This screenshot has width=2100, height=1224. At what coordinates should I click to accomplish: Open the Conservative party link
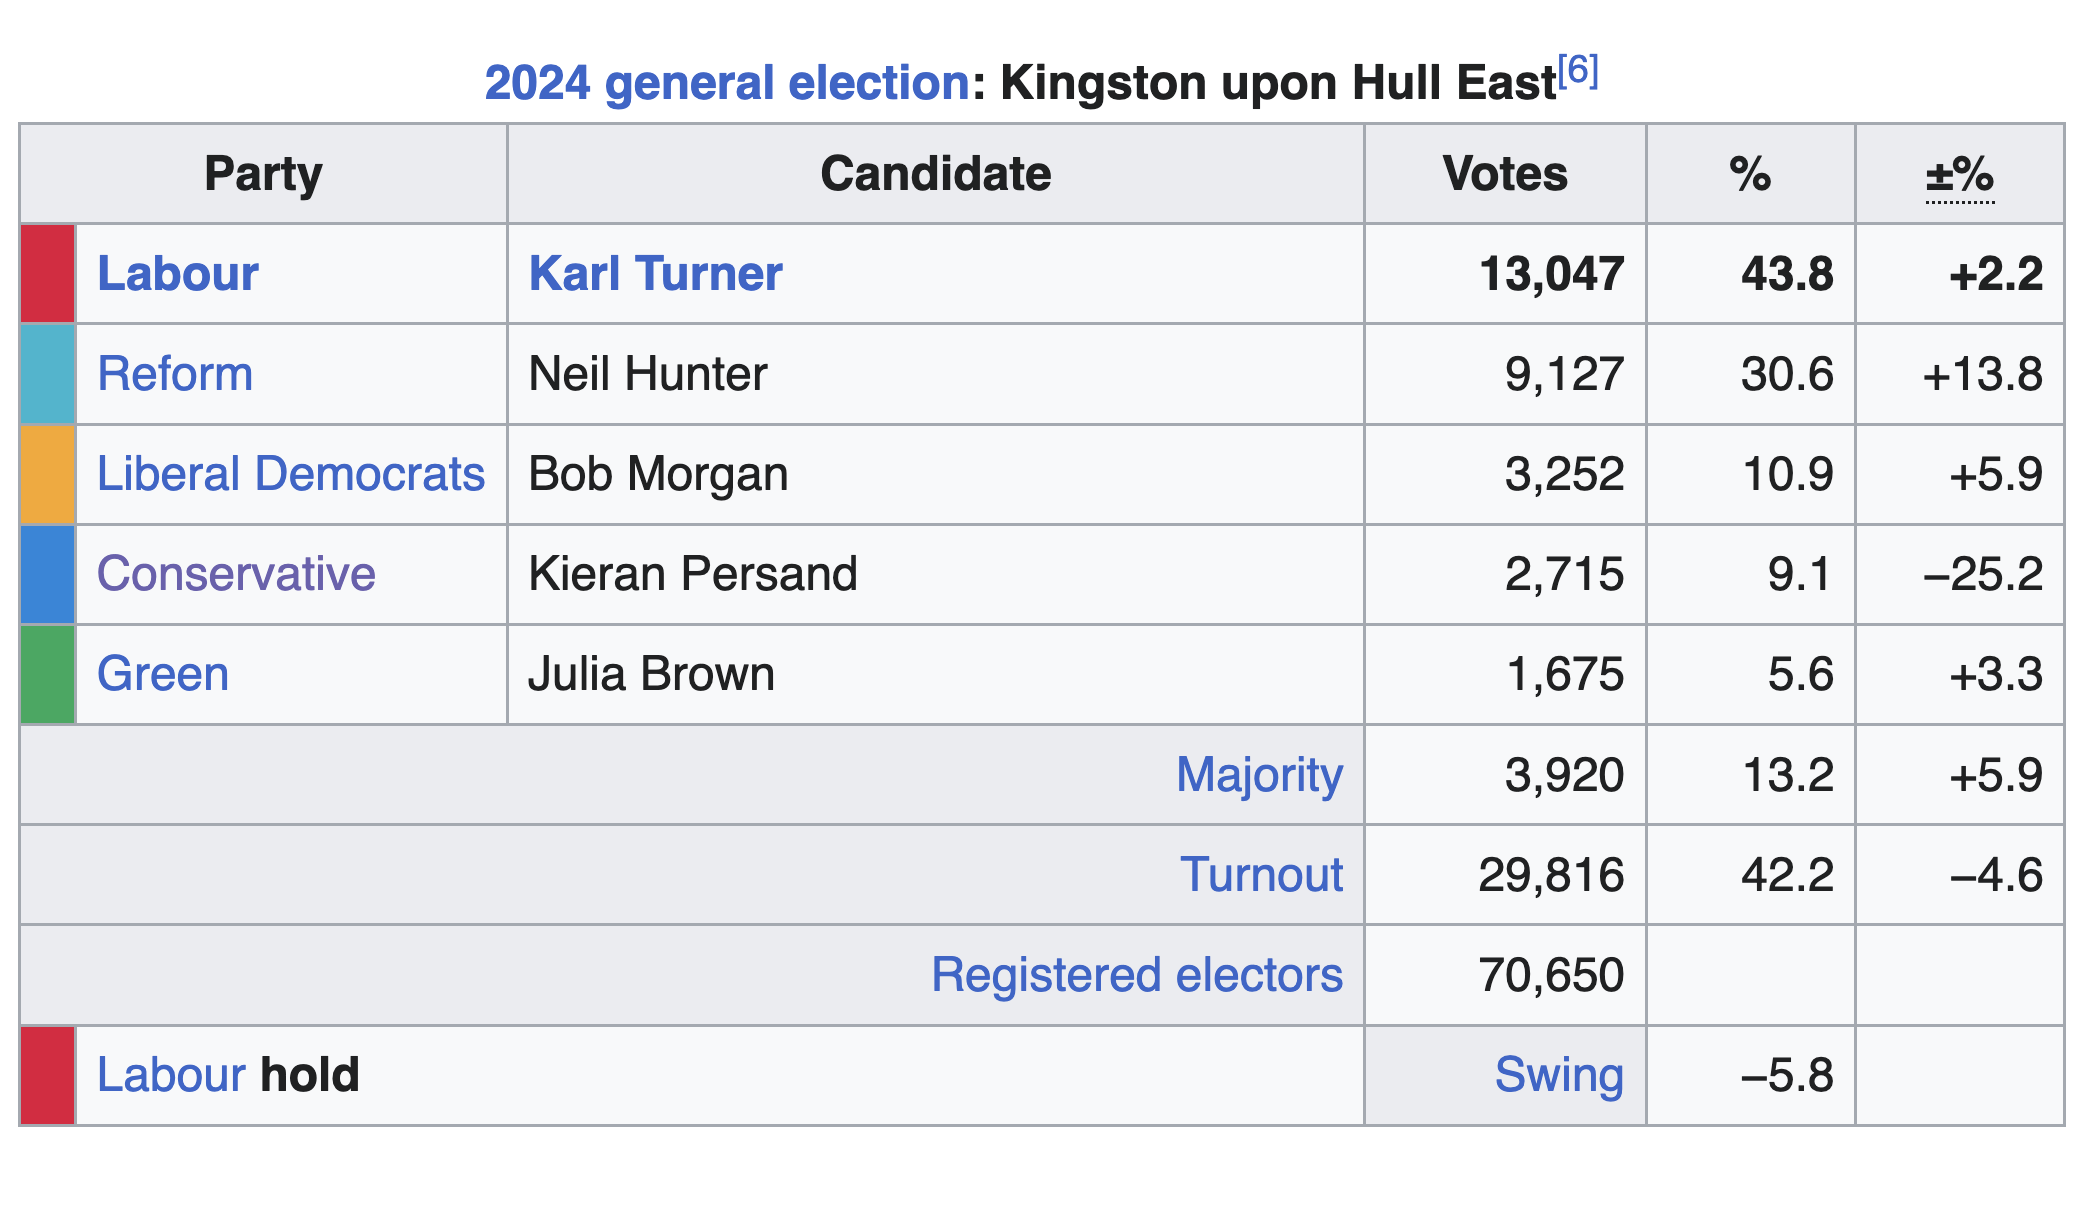click(236, 574)
